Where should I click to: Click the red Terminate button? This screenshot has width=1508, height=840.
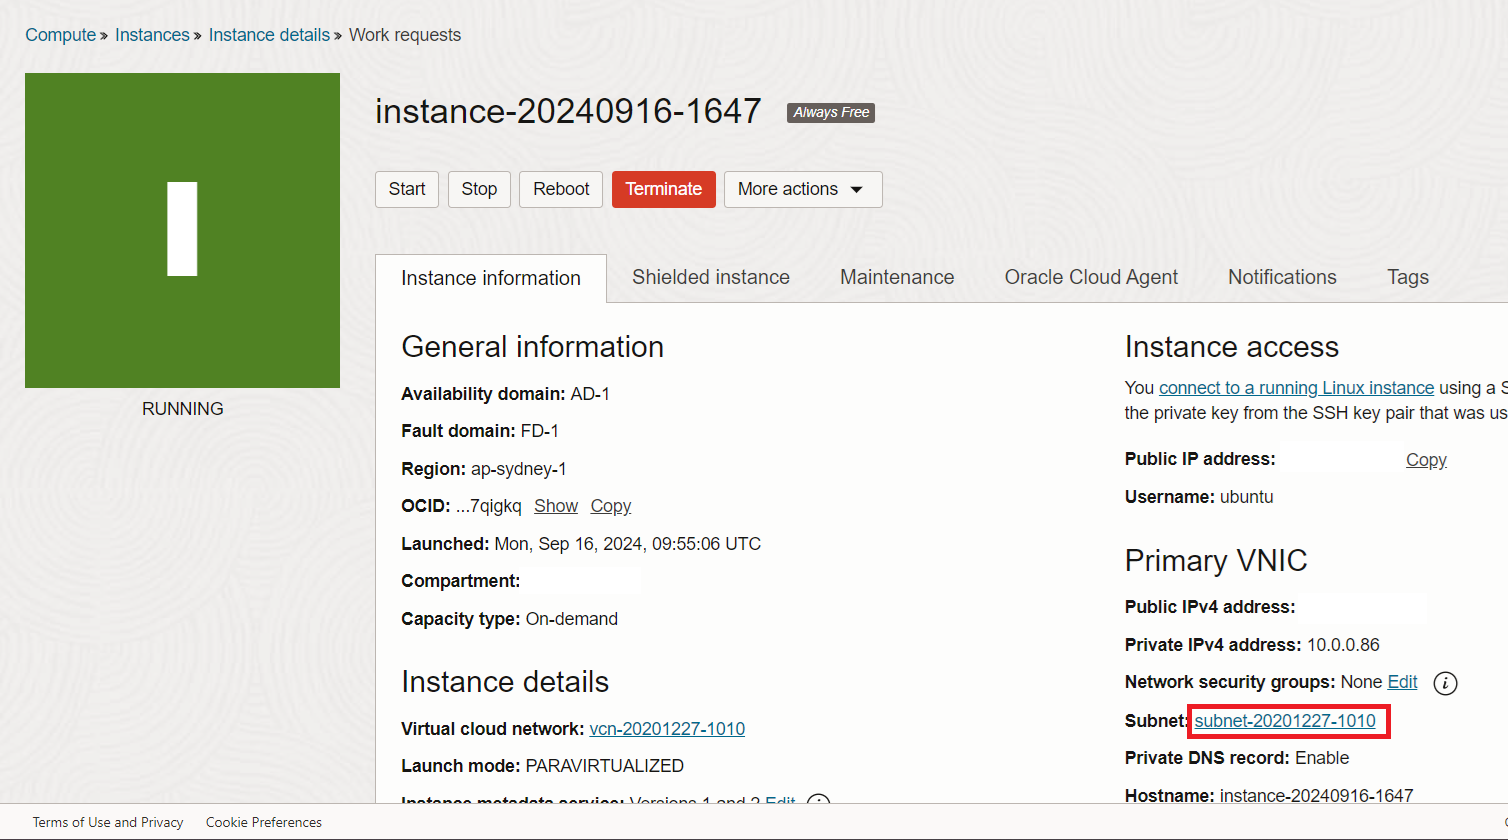[x=664, y=189]
